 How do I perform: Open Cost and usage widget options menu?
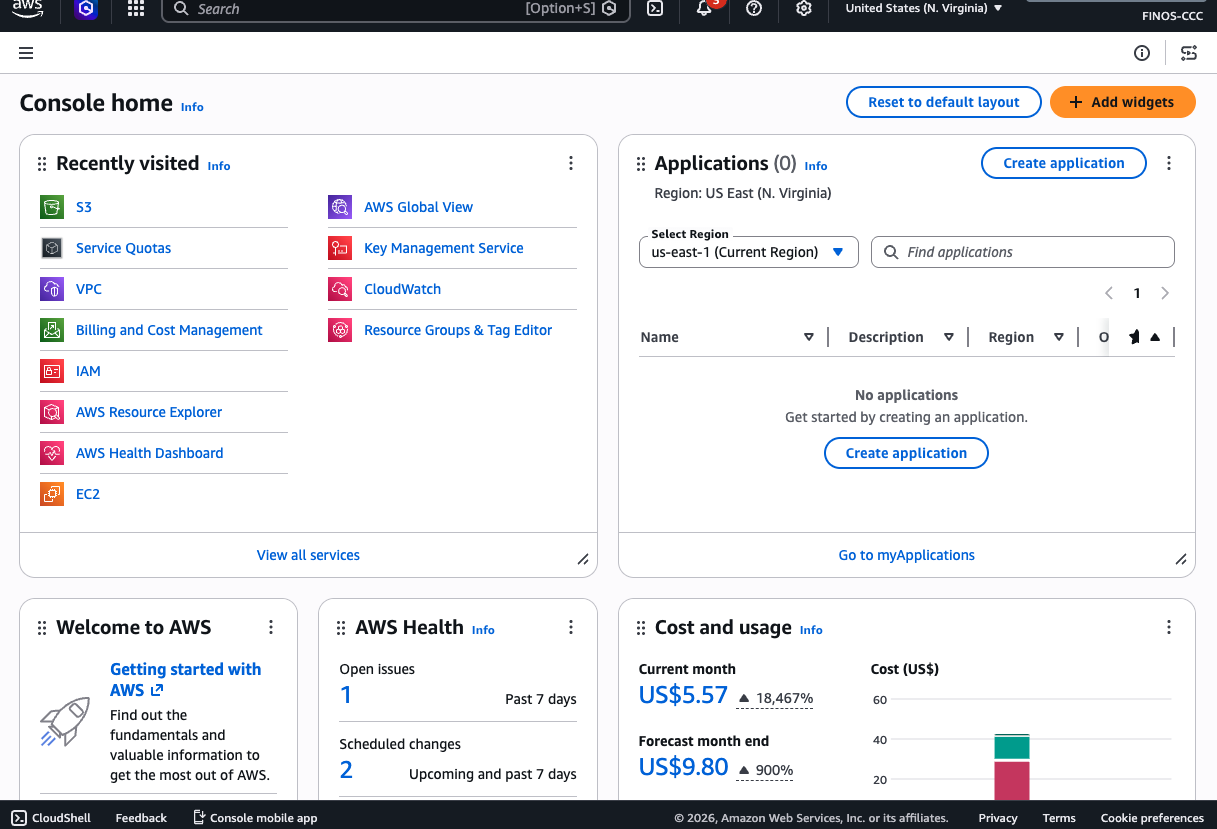1169,627
